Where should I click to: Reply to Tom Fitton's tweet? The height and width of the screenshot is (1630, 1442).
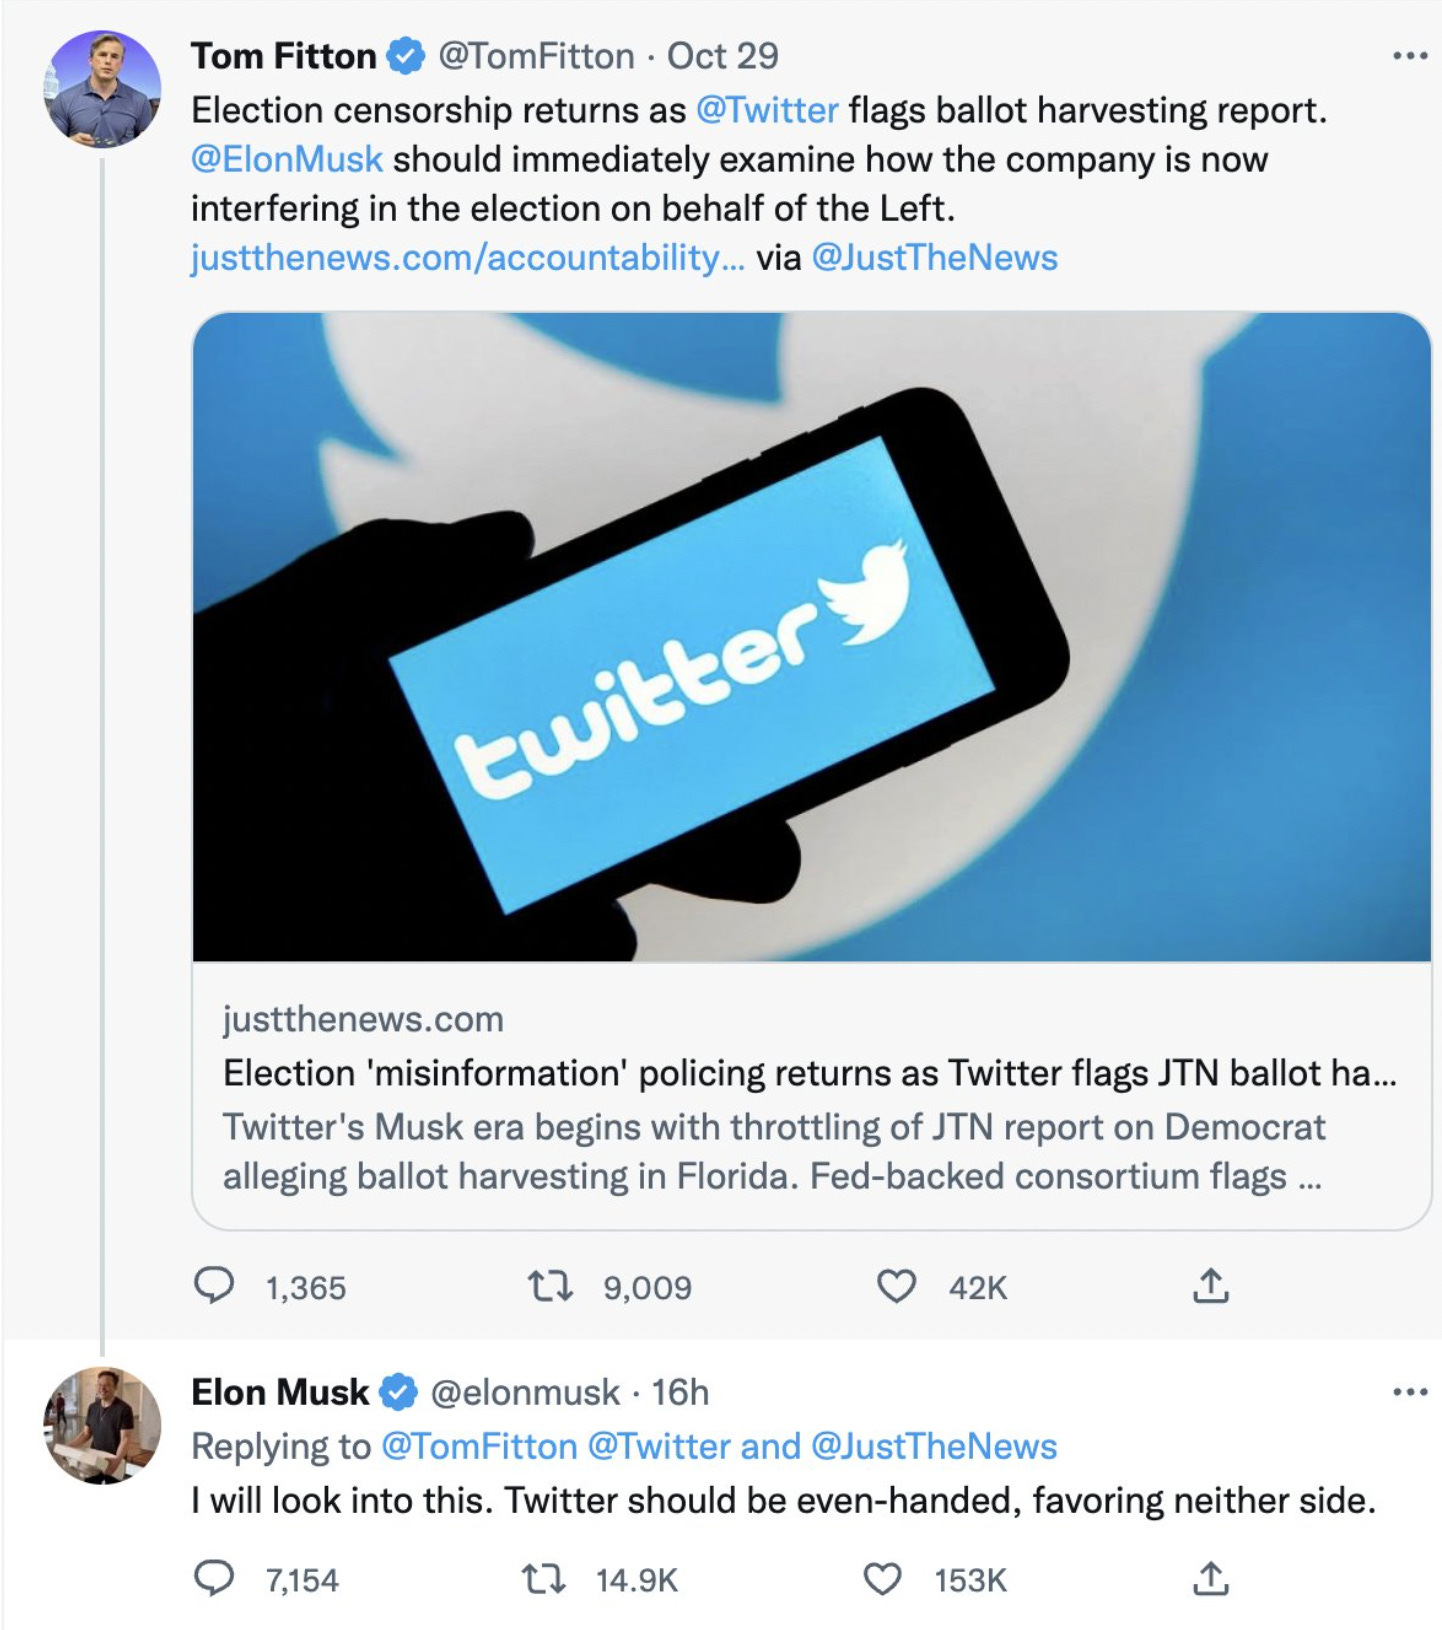tap(213, 1286)
